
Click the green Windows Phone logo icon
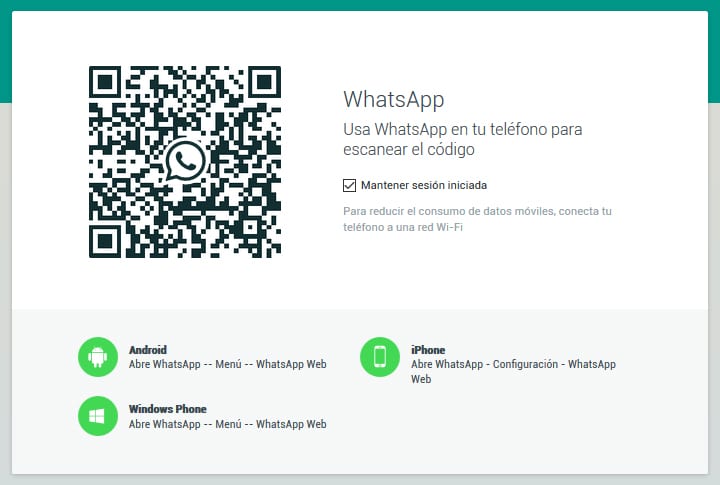pos(98,416)
